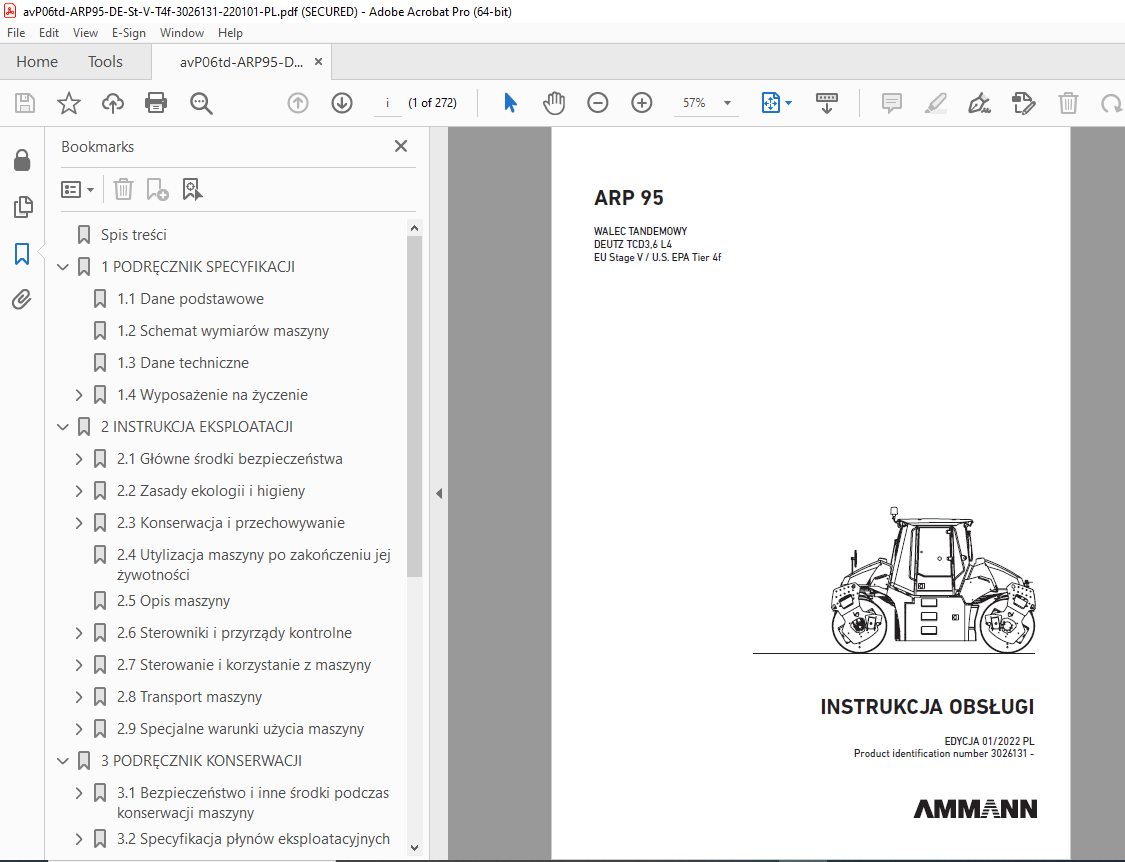The image size is (1125, 862).
Task: Toggle the Bookmarks side panel icon
Action: point(22,253)
